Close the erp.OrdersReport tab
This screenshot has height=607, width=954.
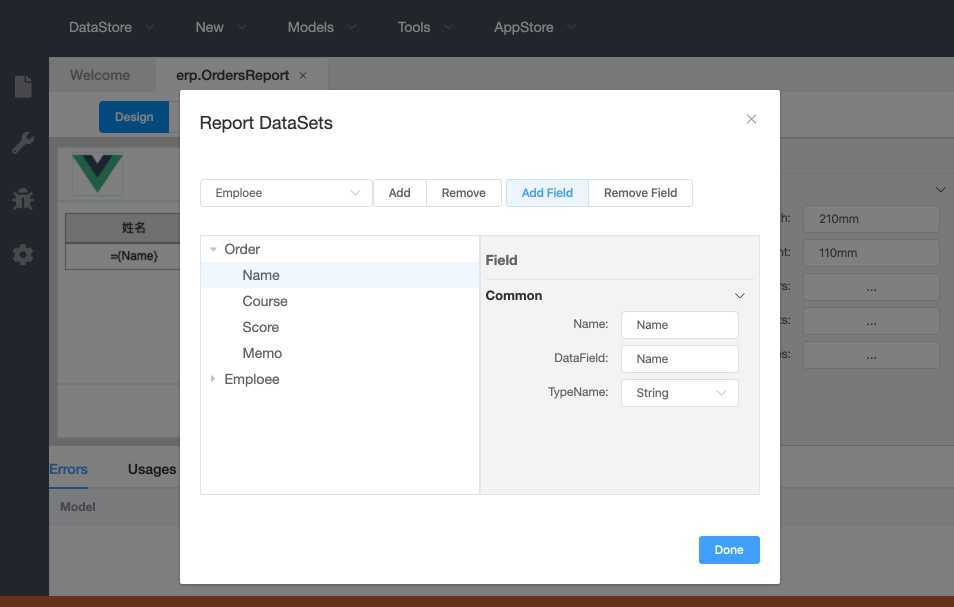[x=303, y=75]
